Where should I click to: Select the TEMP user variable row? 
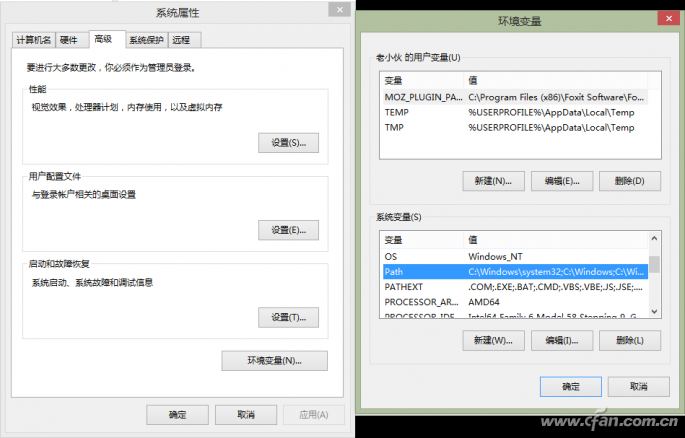[x=515, y=112]
